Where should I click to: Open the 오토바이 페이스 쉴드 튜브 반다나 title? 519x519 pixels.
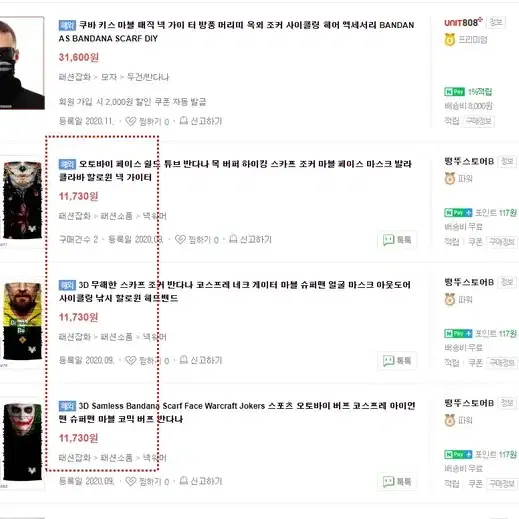[235, 170]
